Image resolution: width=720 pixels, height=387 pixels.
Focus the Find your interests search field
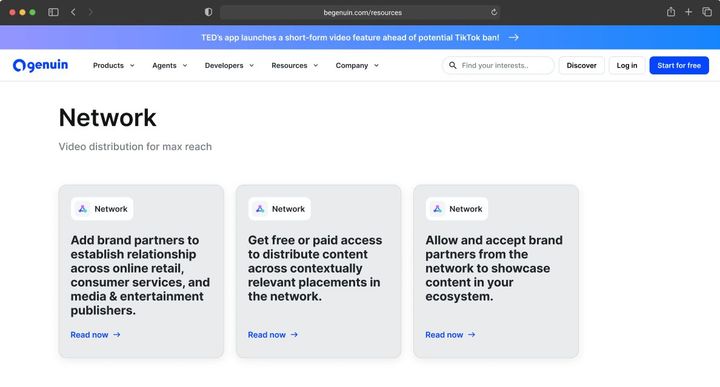point(498,65)
